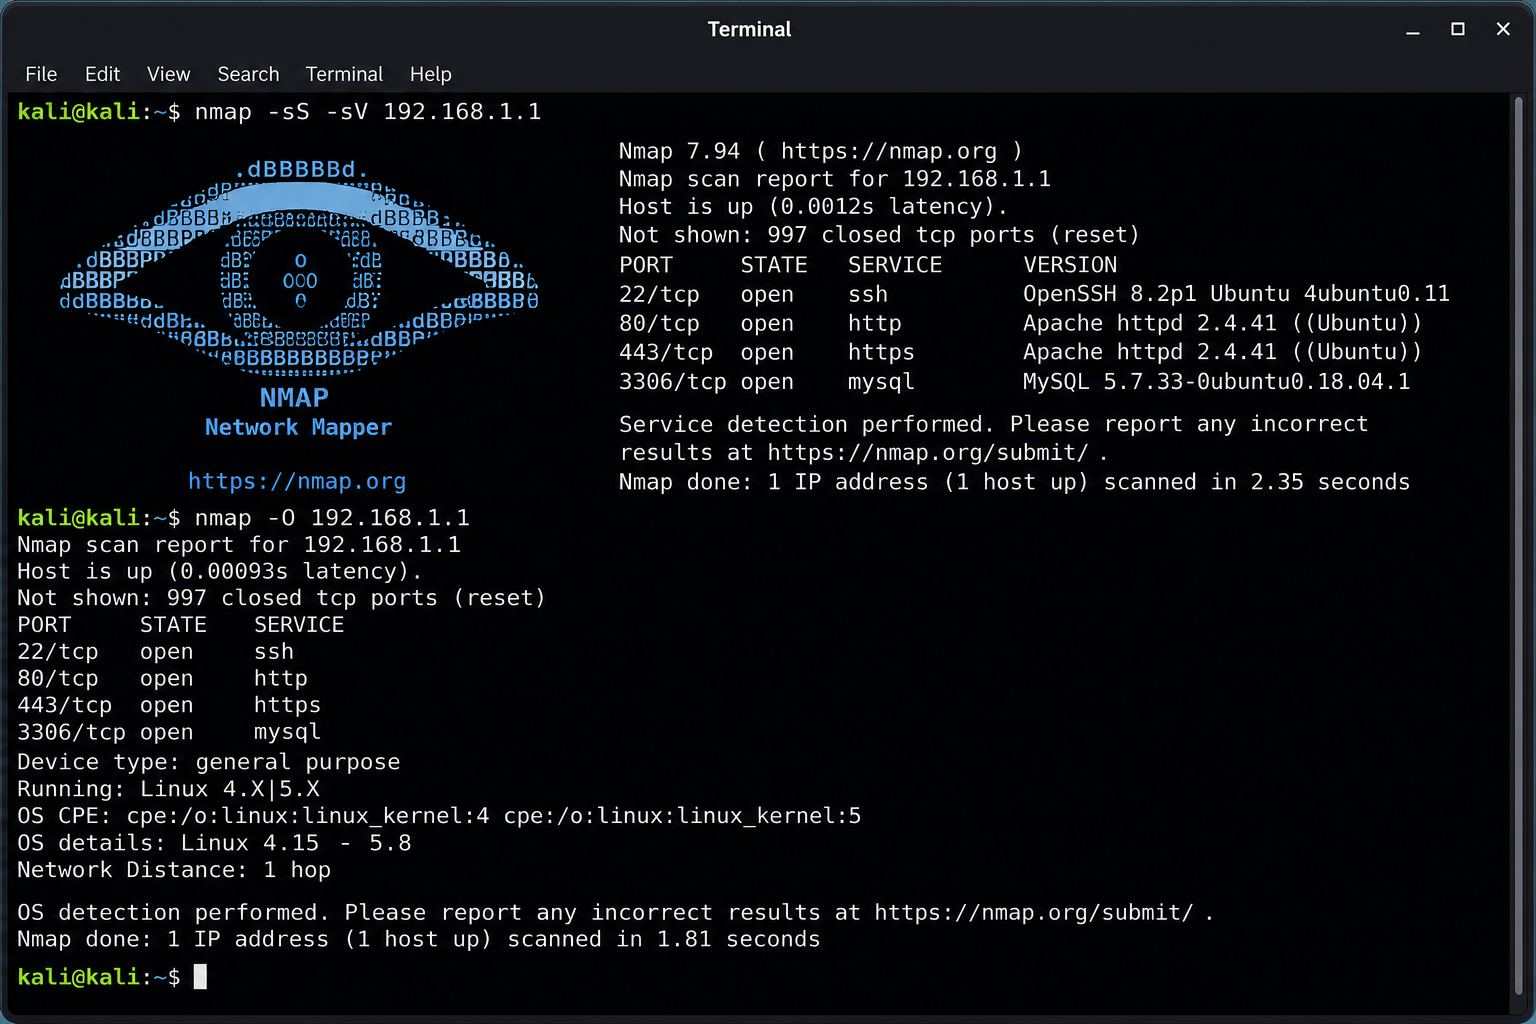
Task: Click 'OpenSSH 8.2p1 Ubuntu 4ubuntu0.11' version text
Action: pyautogui.click(x=1236, y=294)
